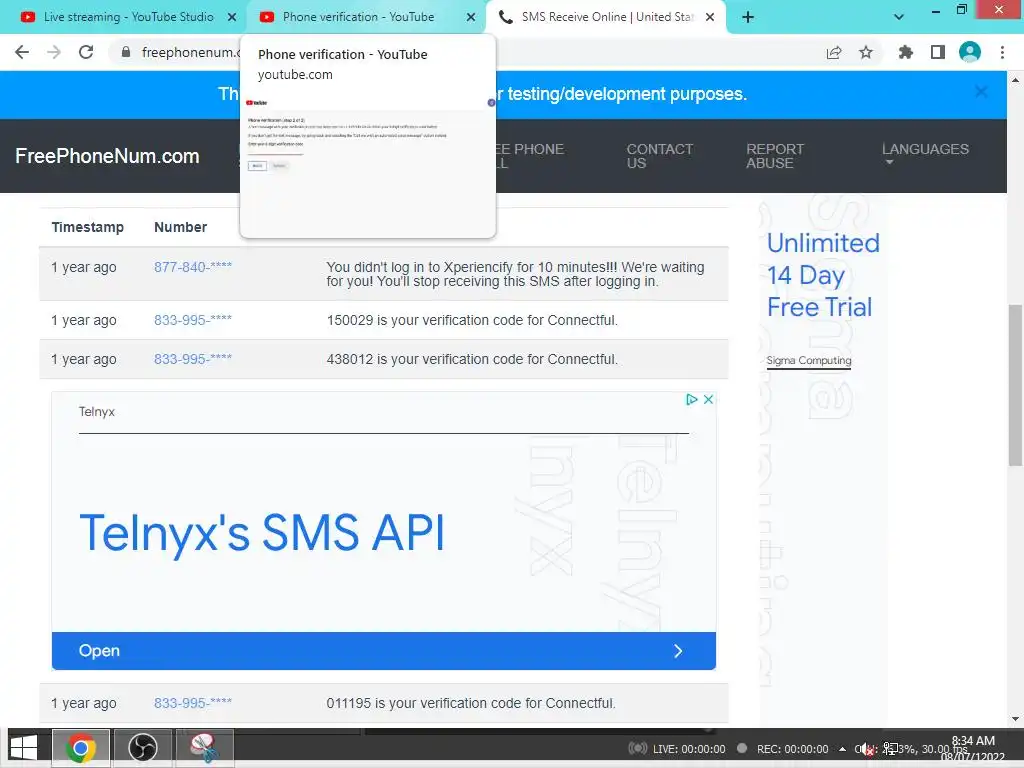
Task: Click the scrollbar up arrow
Action: click(1015, 80)
